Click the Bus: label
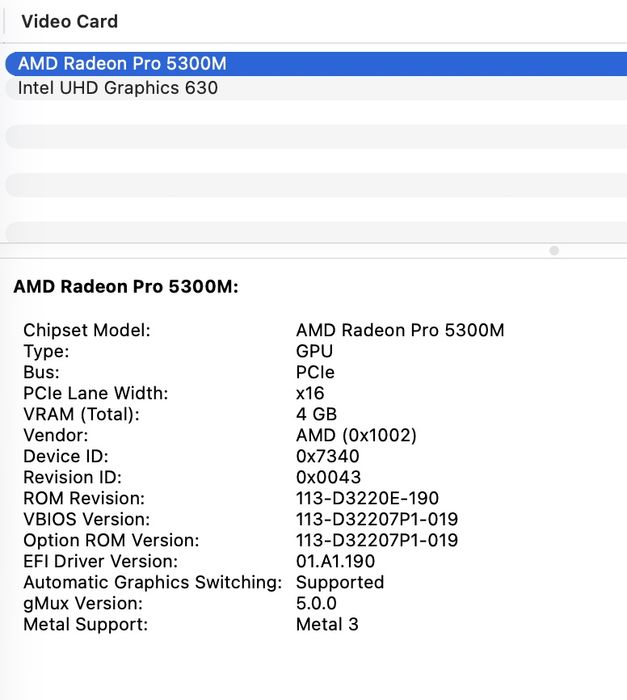Image resolution: width=627 pixels, height=700 pixels. pos(42,372)
